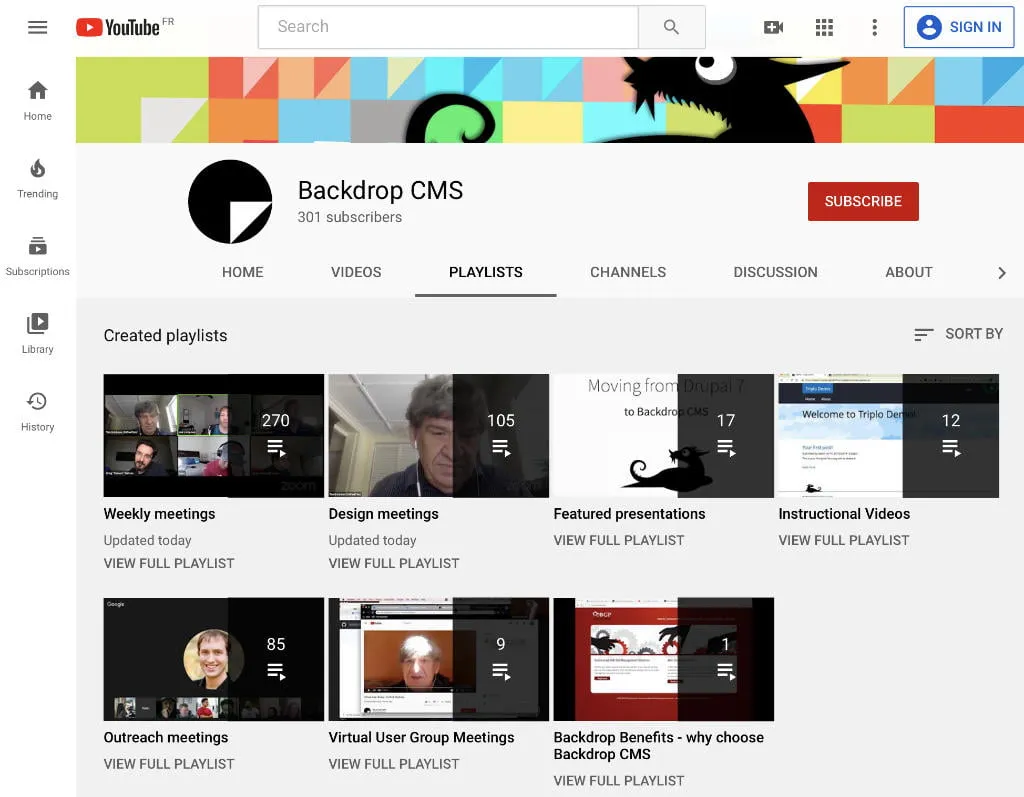View full playlist for Weekly meetings
Screen dimensions: 1024x797
pos(168,563)
